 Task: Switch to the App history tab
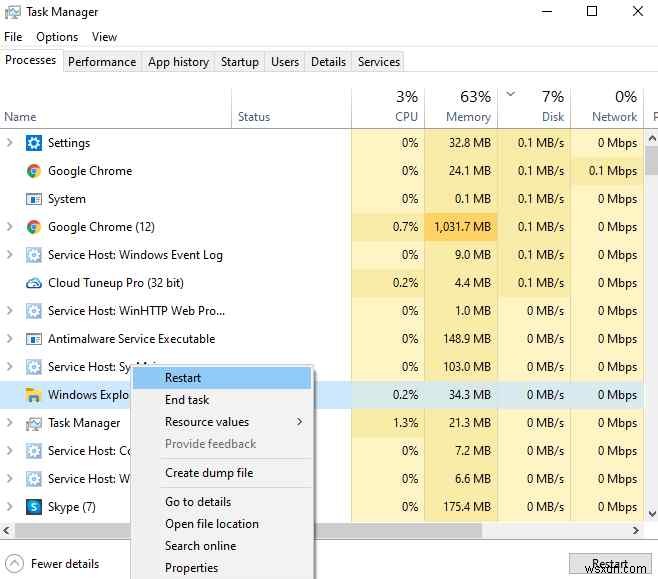[x=178, y=62]
